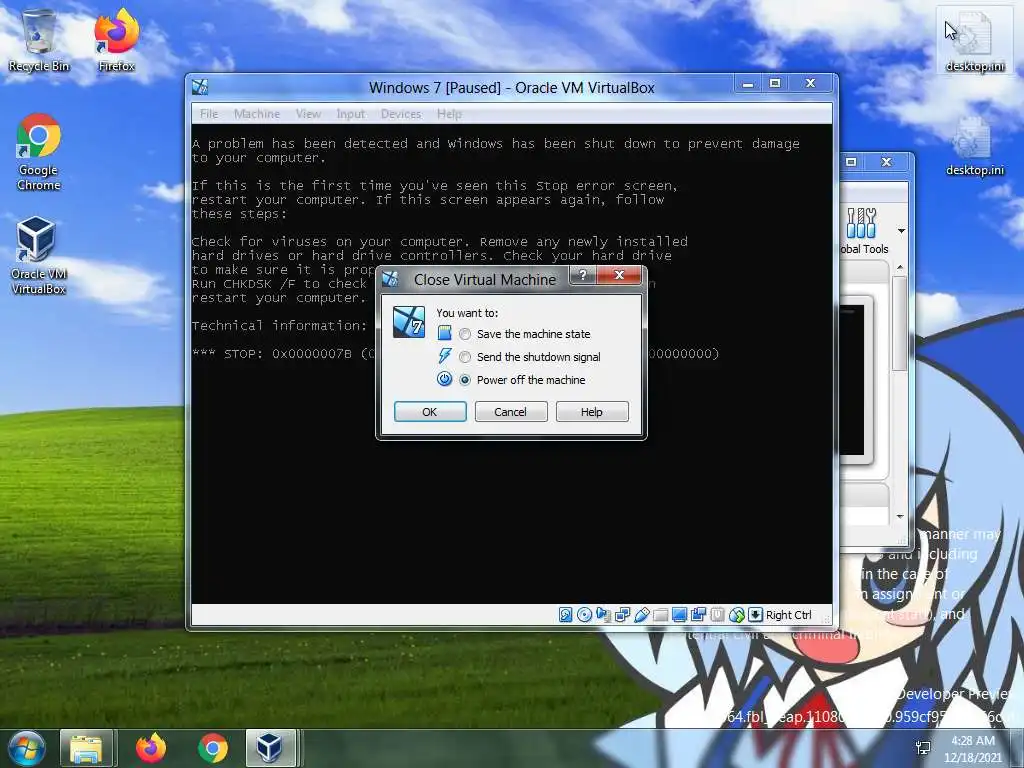Click the audio status icon

point(603,615)
